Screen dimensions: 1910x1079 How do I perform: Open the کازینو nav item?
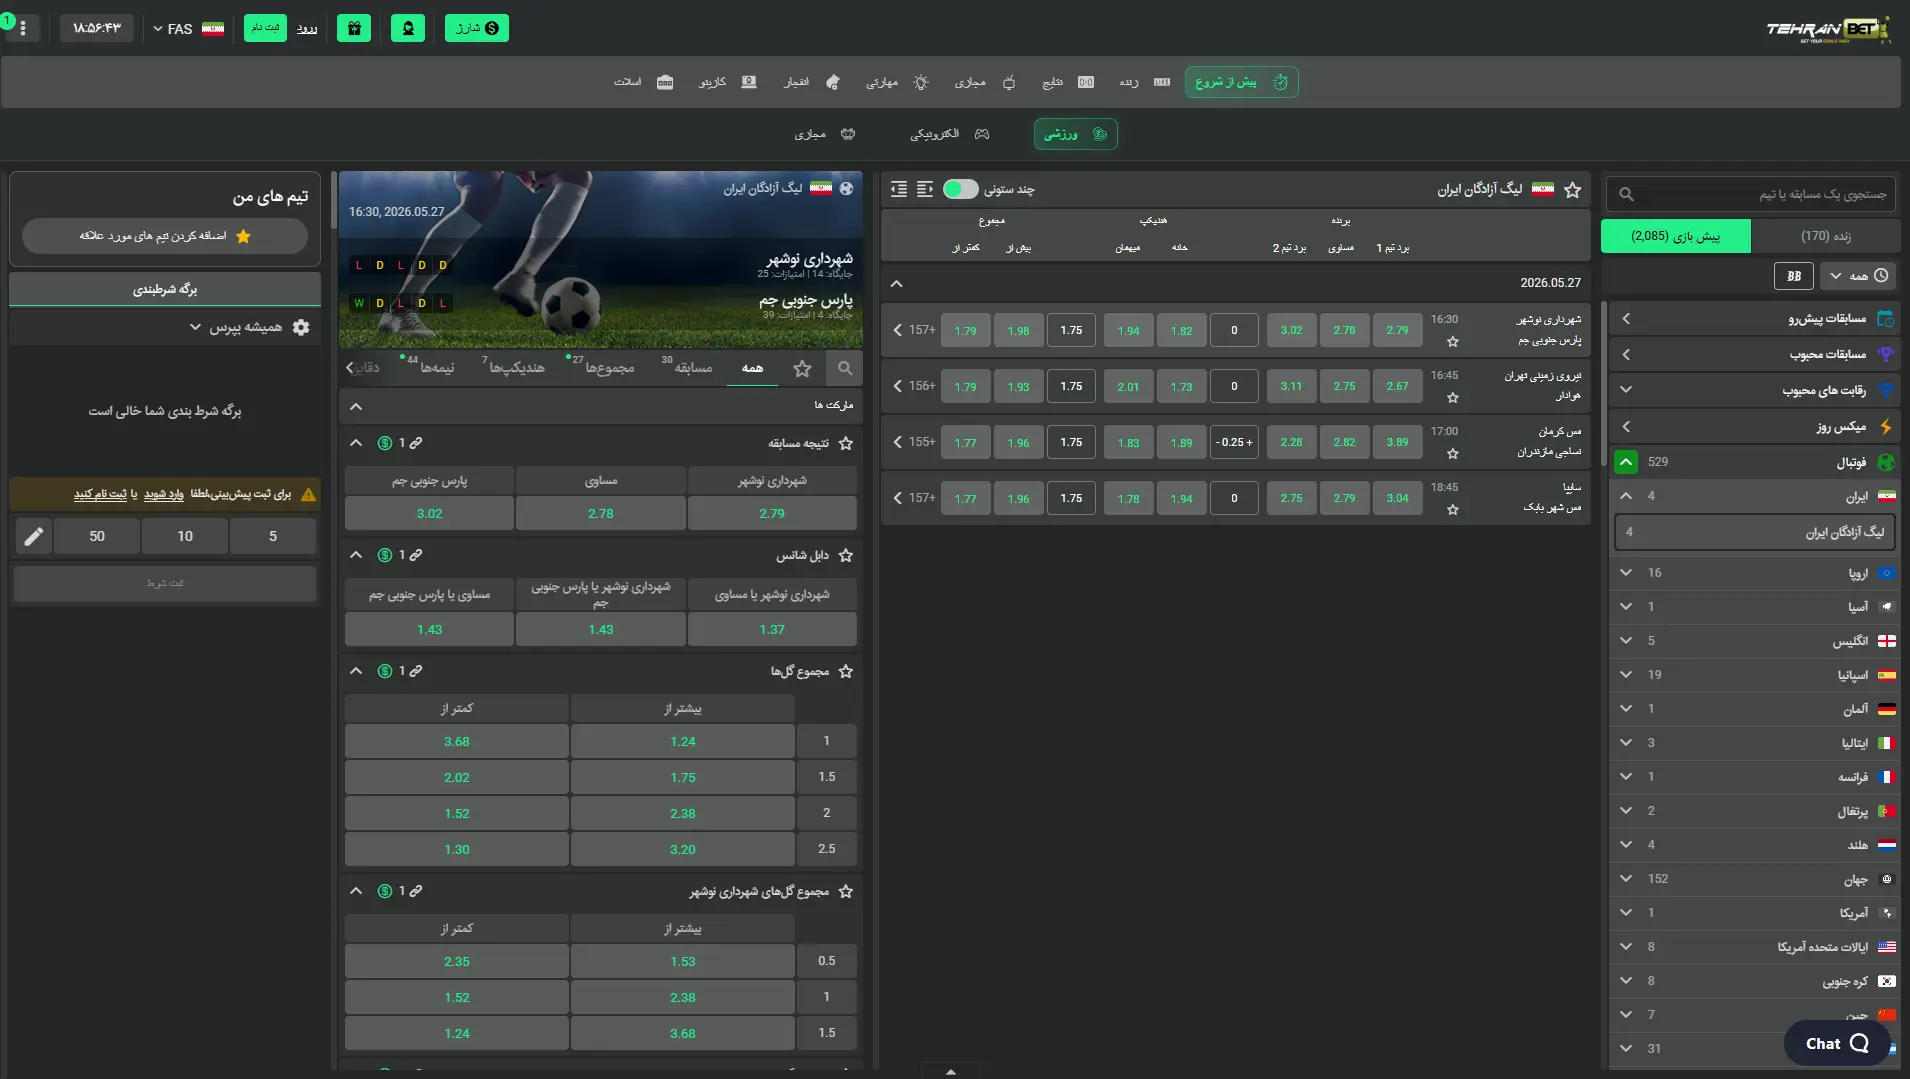coord(727,82)
